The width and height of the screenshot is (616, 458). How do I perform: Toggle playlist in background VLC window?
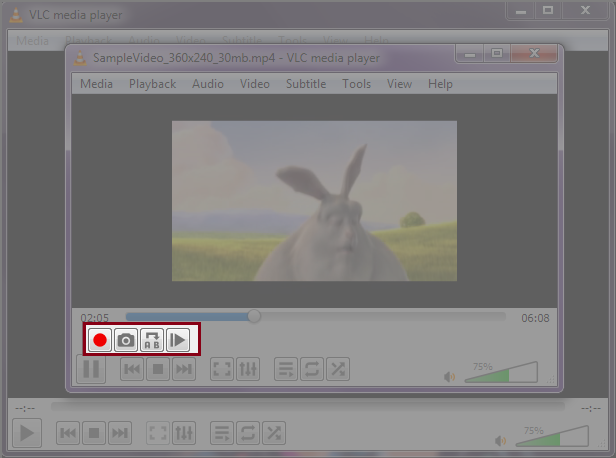pyautogui.click(x=222, y=433)
